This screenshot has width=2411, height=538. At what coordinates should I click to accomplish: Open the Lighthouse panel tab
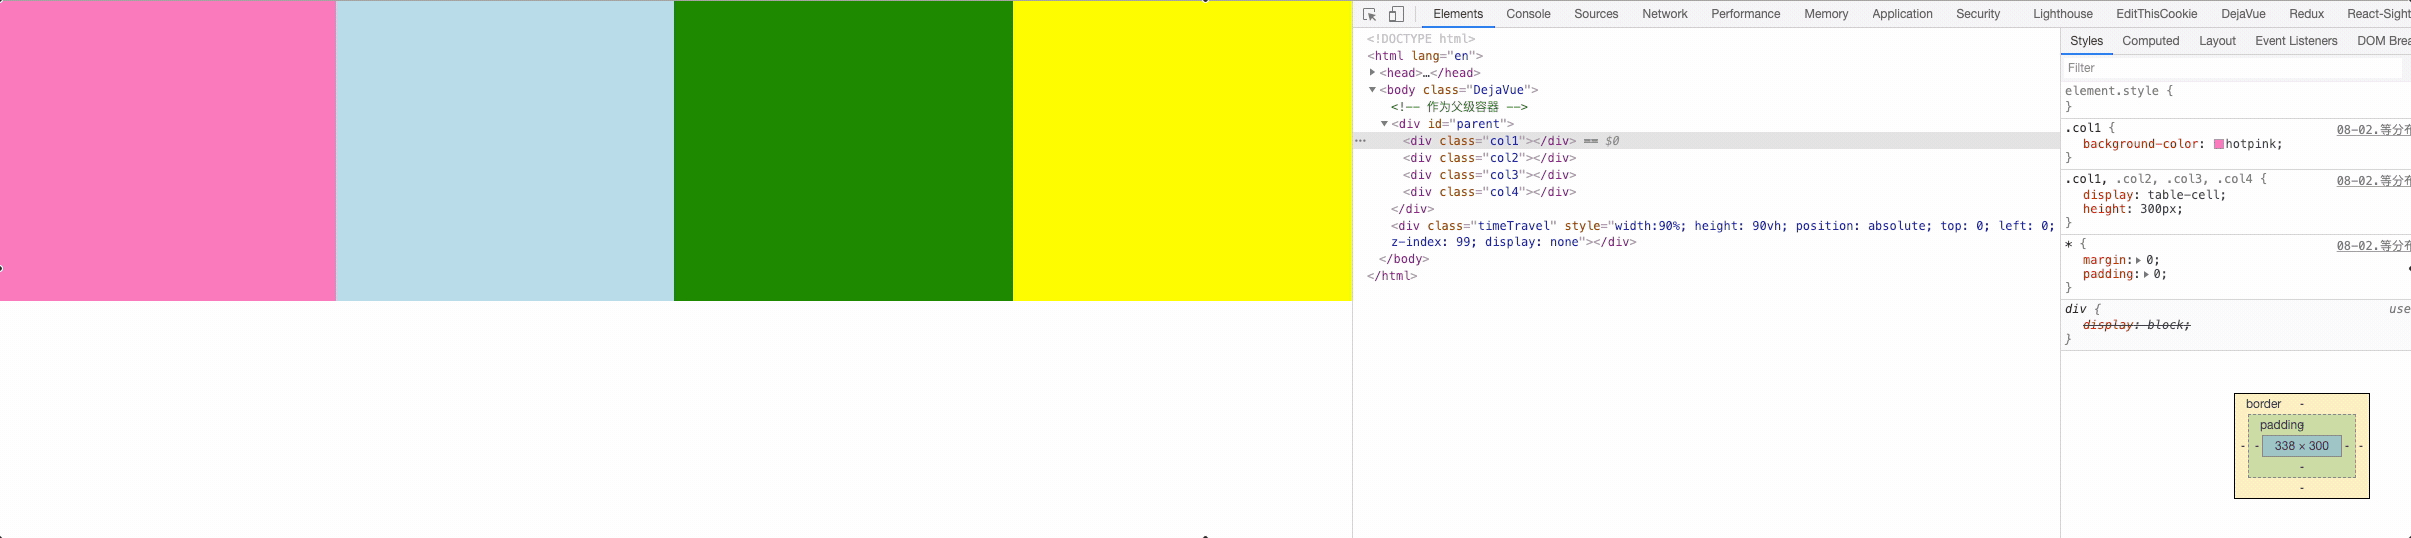tap(2062, 14)
